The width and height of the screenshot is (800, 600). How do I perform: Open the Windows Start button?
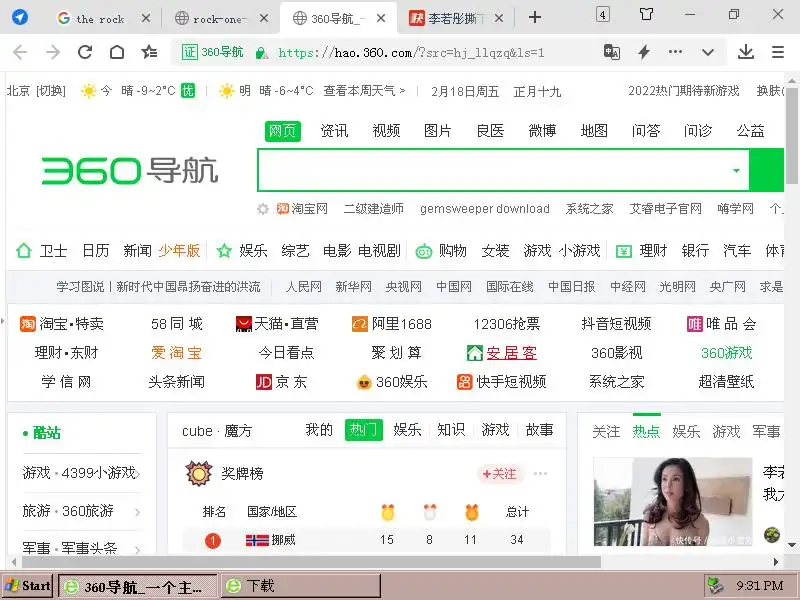click(29, 586)
